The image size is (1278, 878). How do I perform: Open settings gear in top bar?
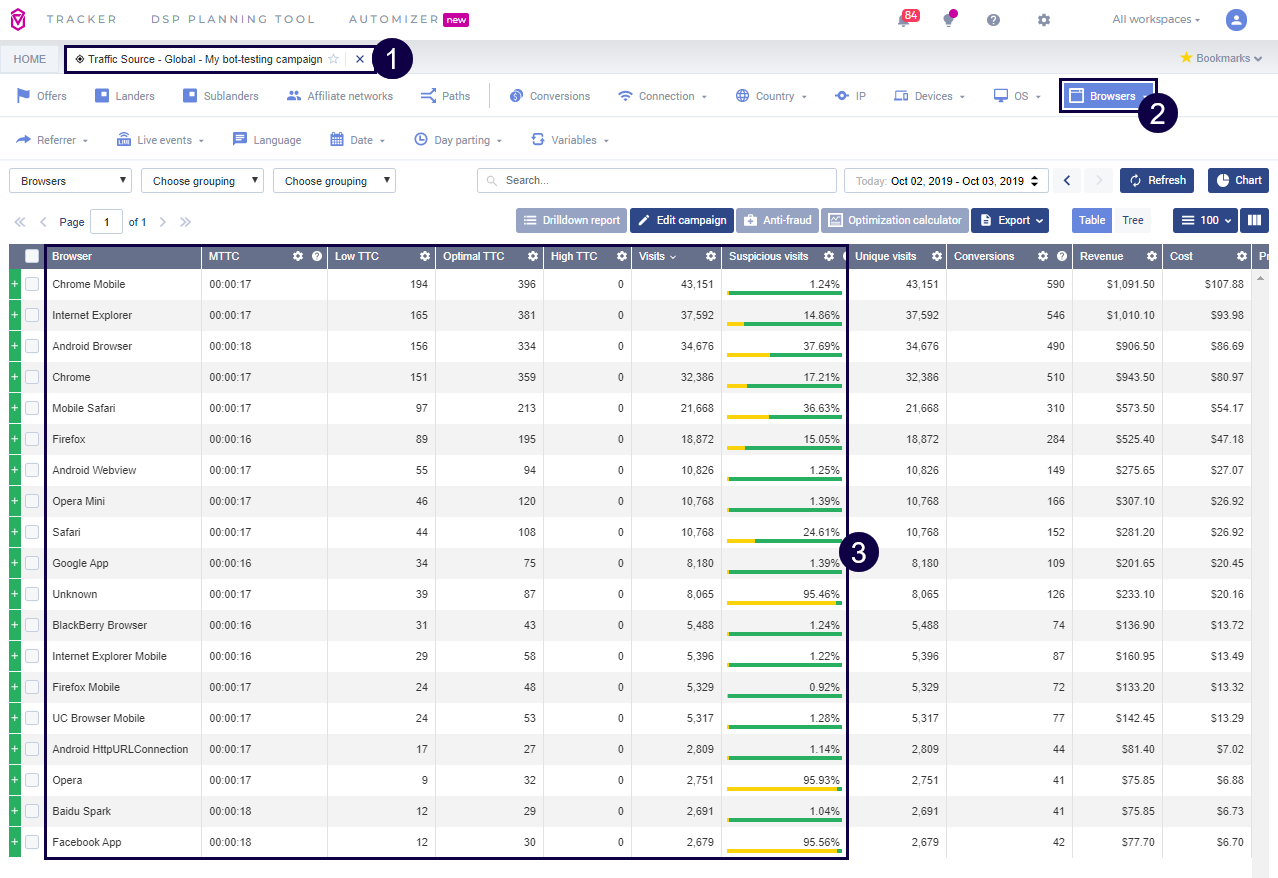pos(1044,20)
